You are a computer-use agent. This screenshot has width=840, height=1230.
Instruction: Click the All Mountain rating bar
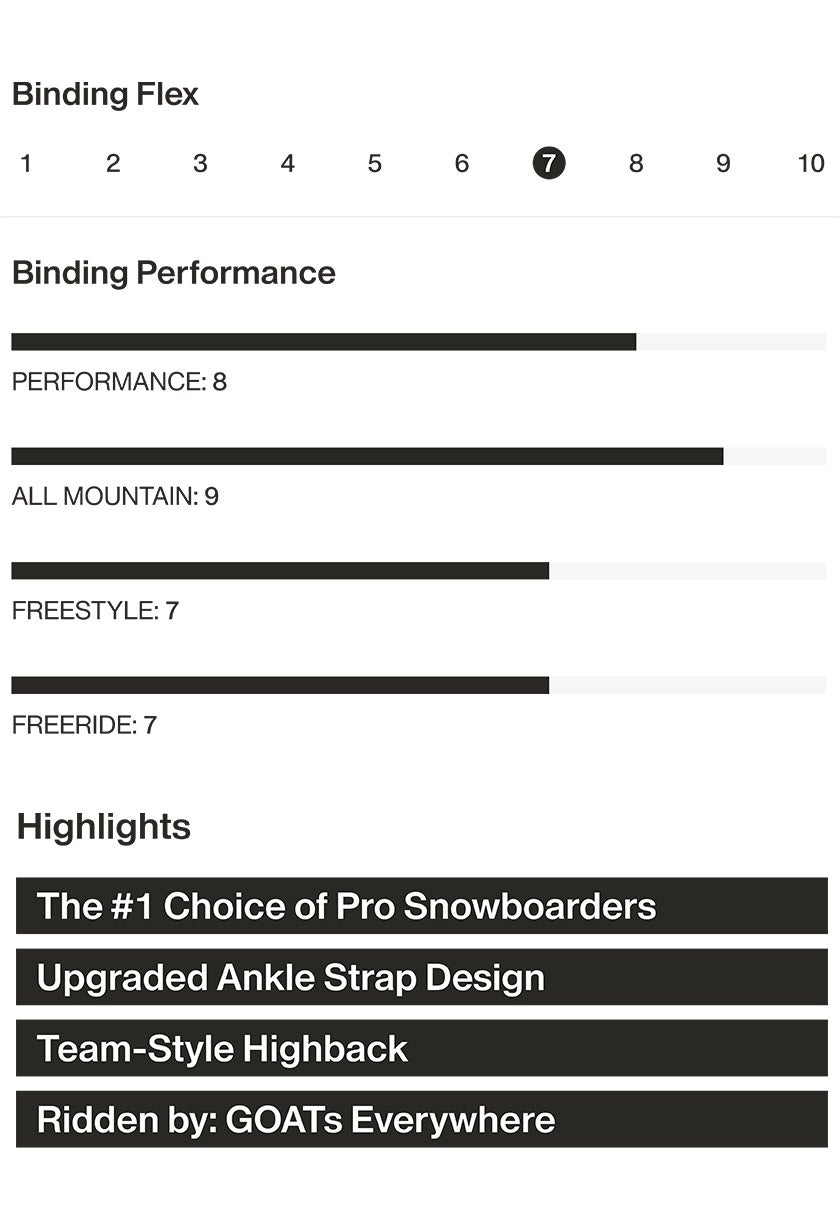coord(419,456)
